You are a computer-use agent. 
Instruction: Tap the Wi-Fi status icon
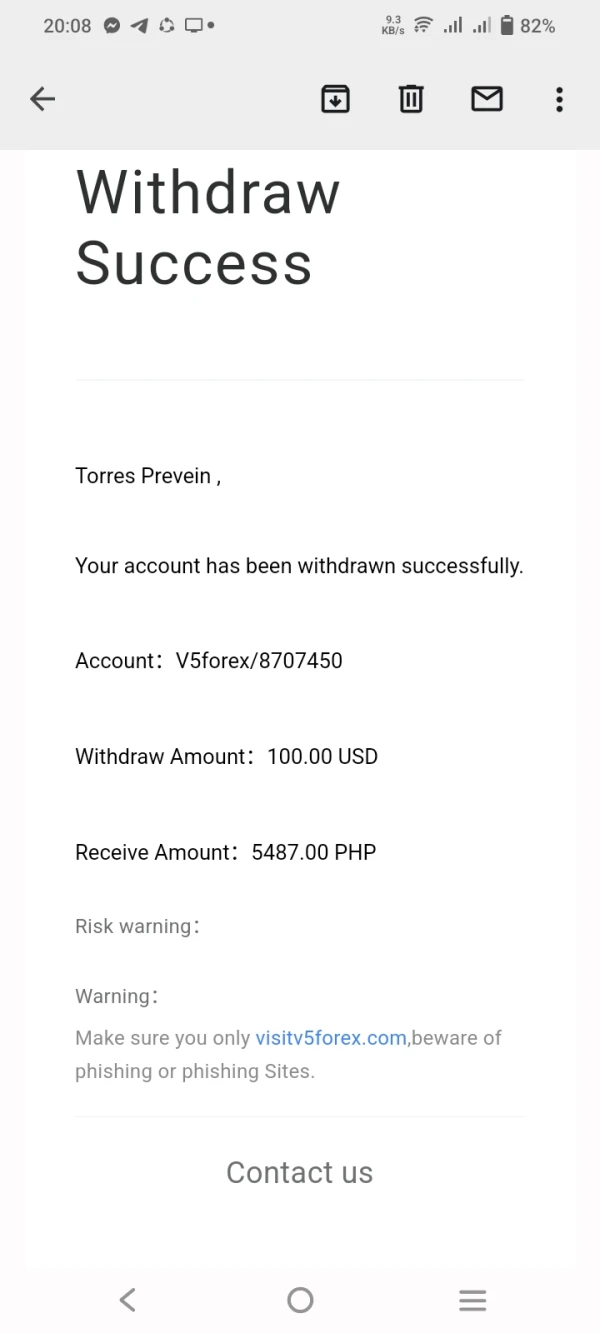point(423,26)
